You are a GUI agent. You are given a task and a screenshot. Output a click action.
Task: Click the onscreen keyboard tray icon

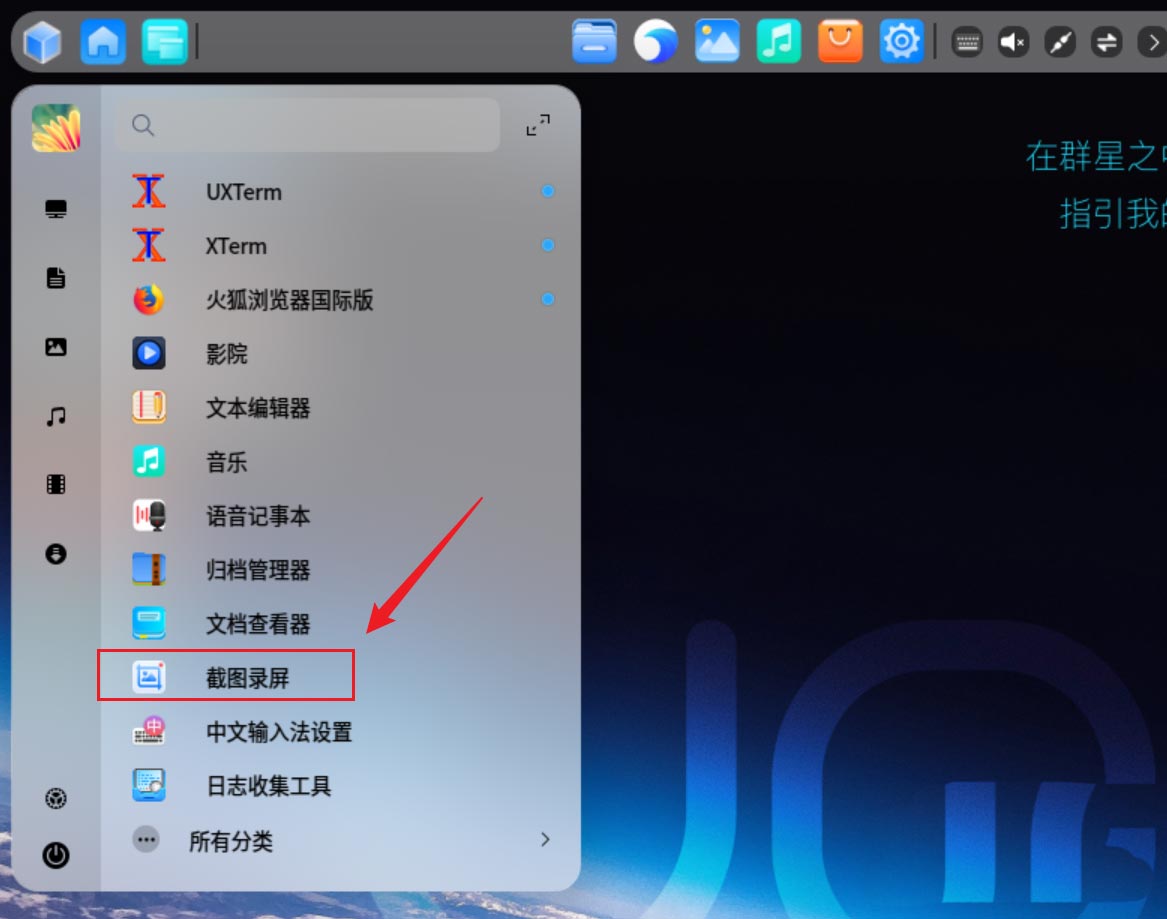click(x=967, y=42)
